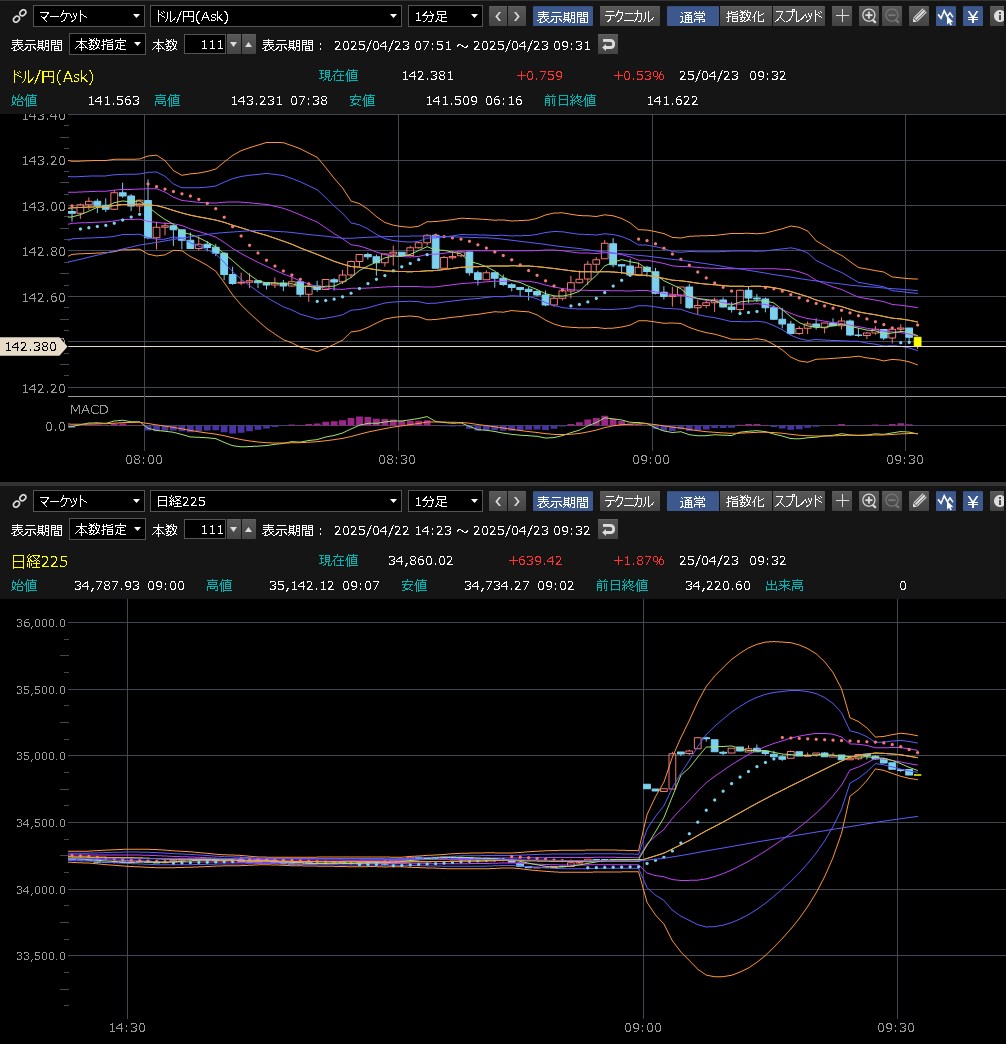Viewport: 1006px width, 1044px height.
Task: Select the pencil drawing tool in the 日経225 chart
Action: point(919,501)
